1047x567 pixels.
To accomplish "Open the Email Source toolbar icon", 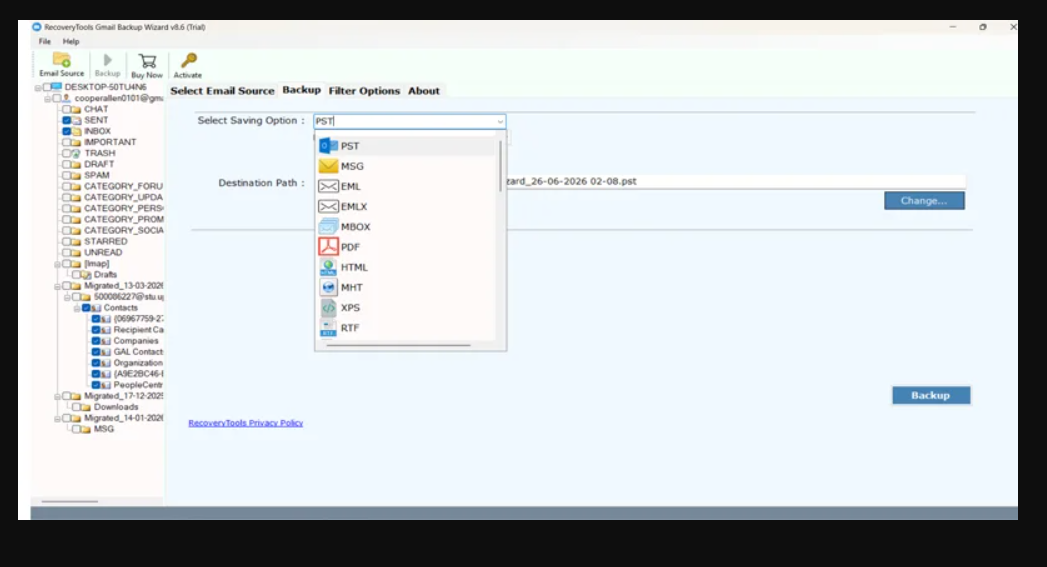I will [x=61, y=60].
